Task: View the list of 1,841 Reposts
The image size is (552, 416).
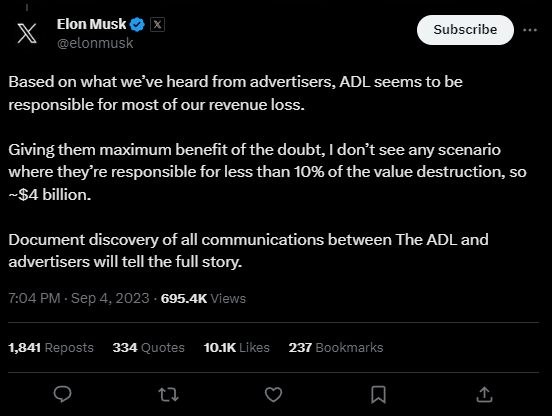Action: pos(51,348)
